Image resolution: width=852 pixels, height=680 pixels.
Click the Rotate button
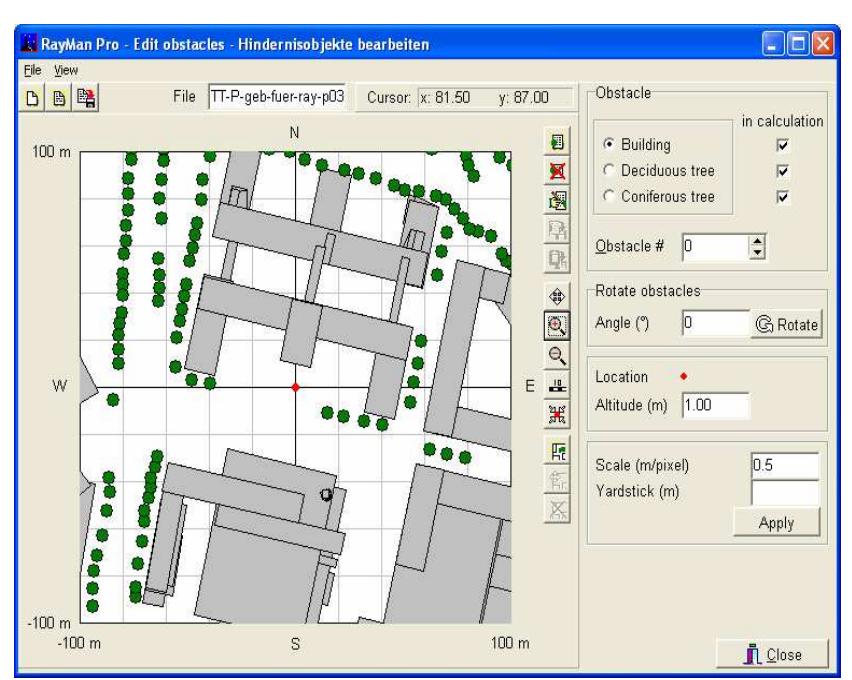[x=786, y=325]
